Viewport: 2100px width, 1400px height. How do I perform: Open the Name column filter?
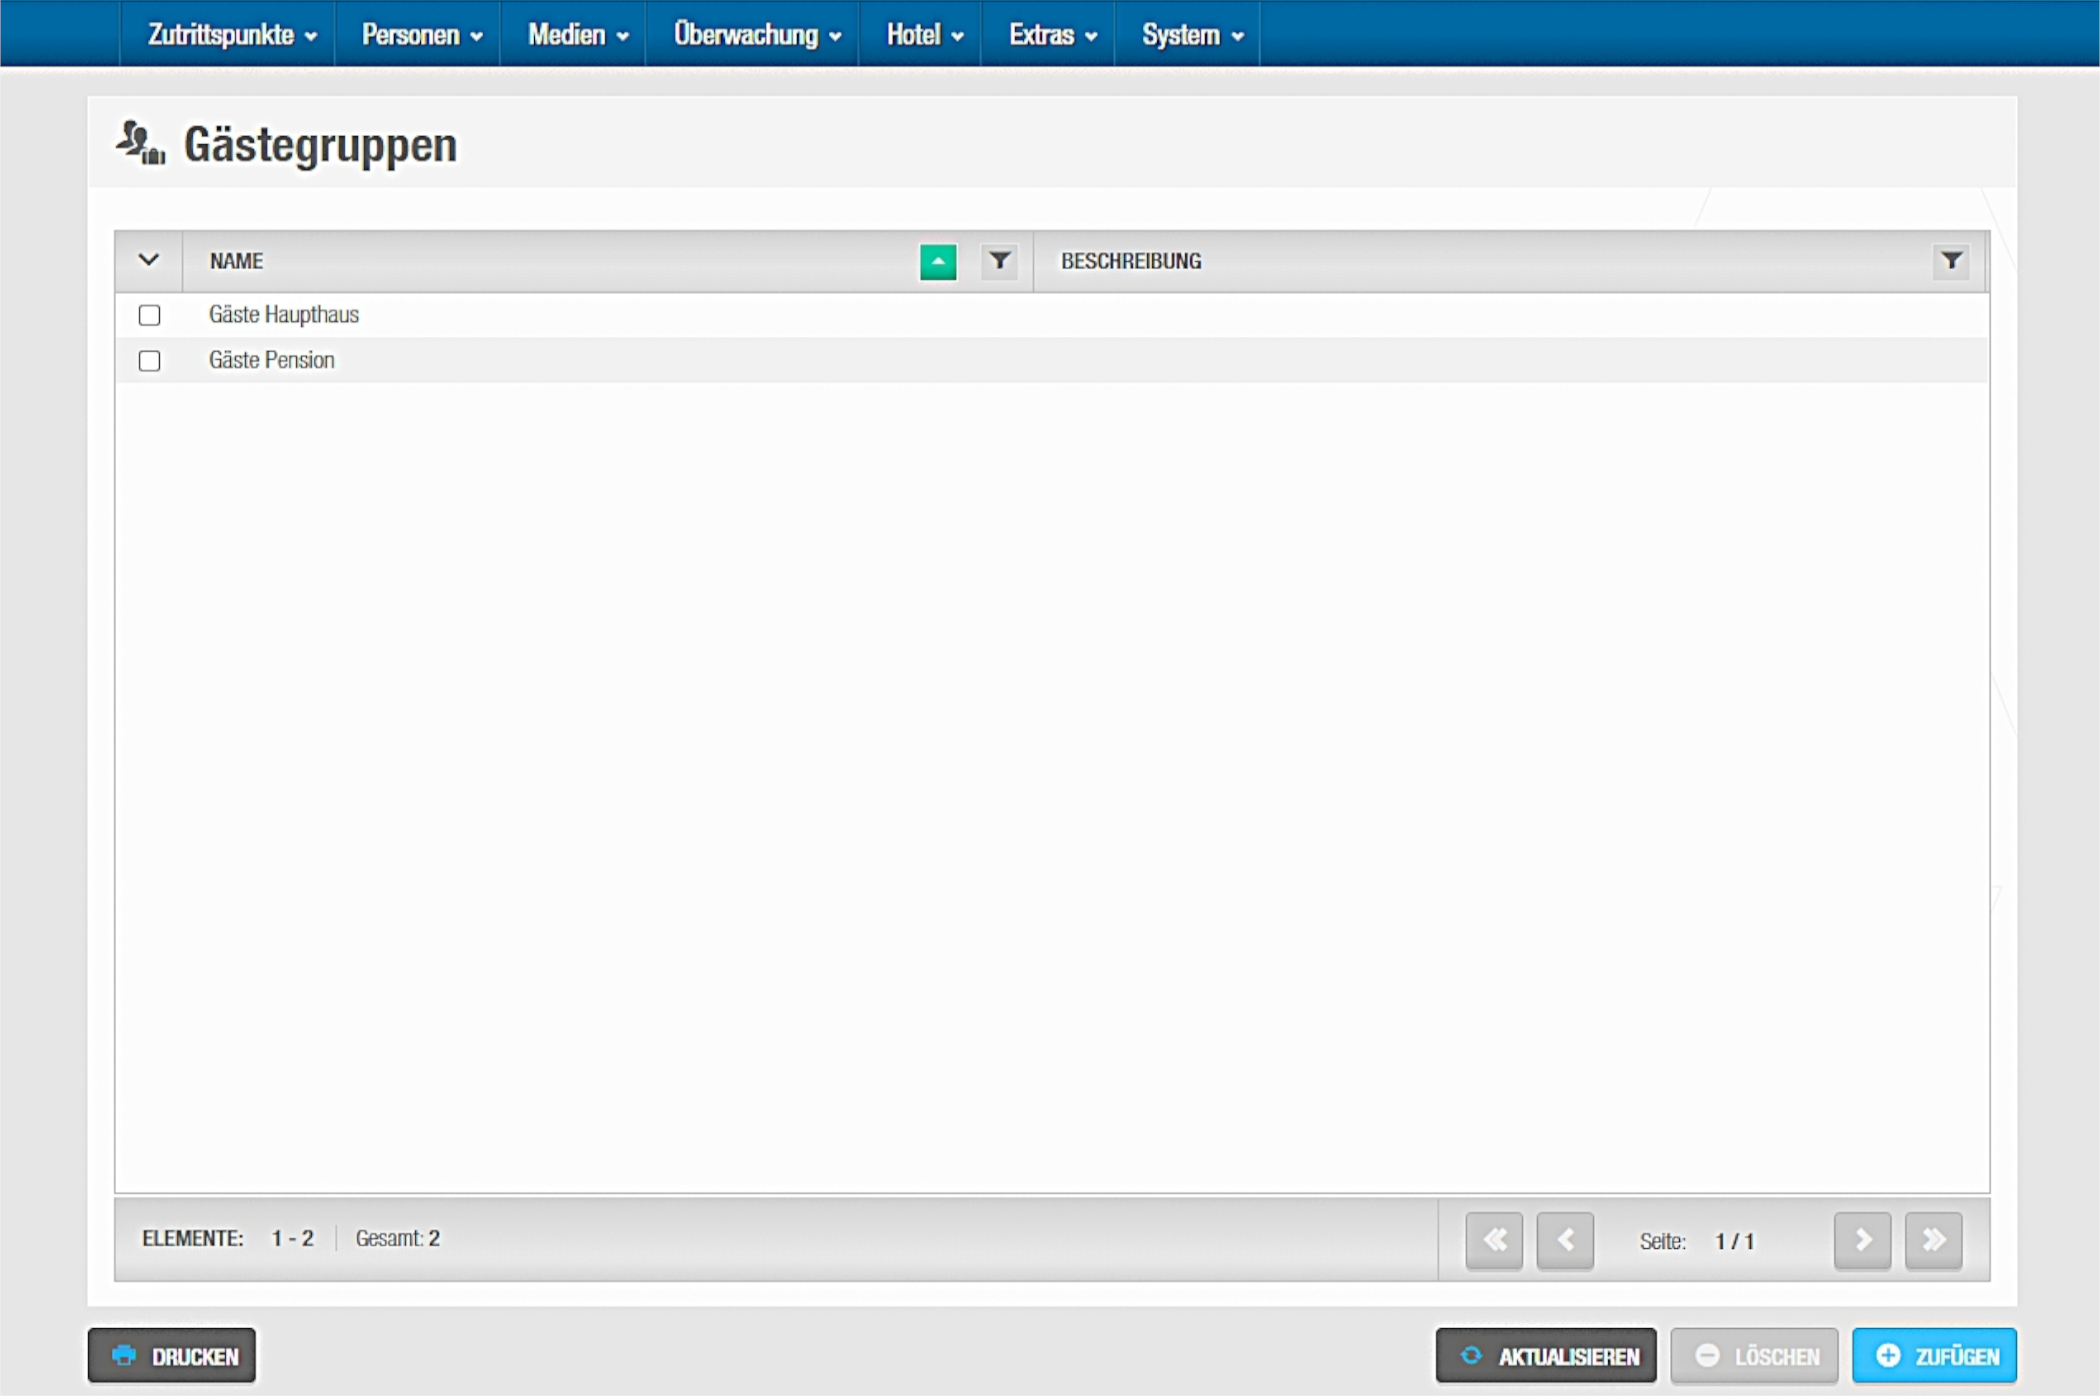pos(999,262)
